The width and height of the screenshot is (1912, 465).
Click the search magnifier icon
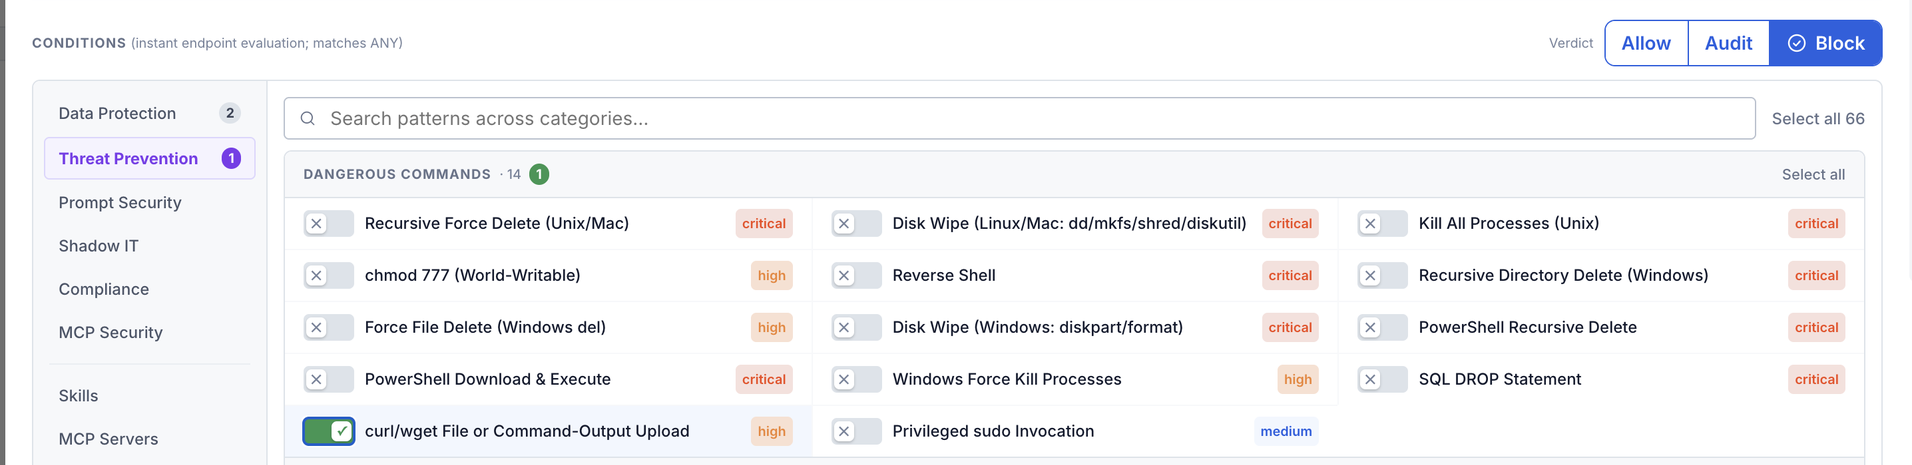pos(308,119)
